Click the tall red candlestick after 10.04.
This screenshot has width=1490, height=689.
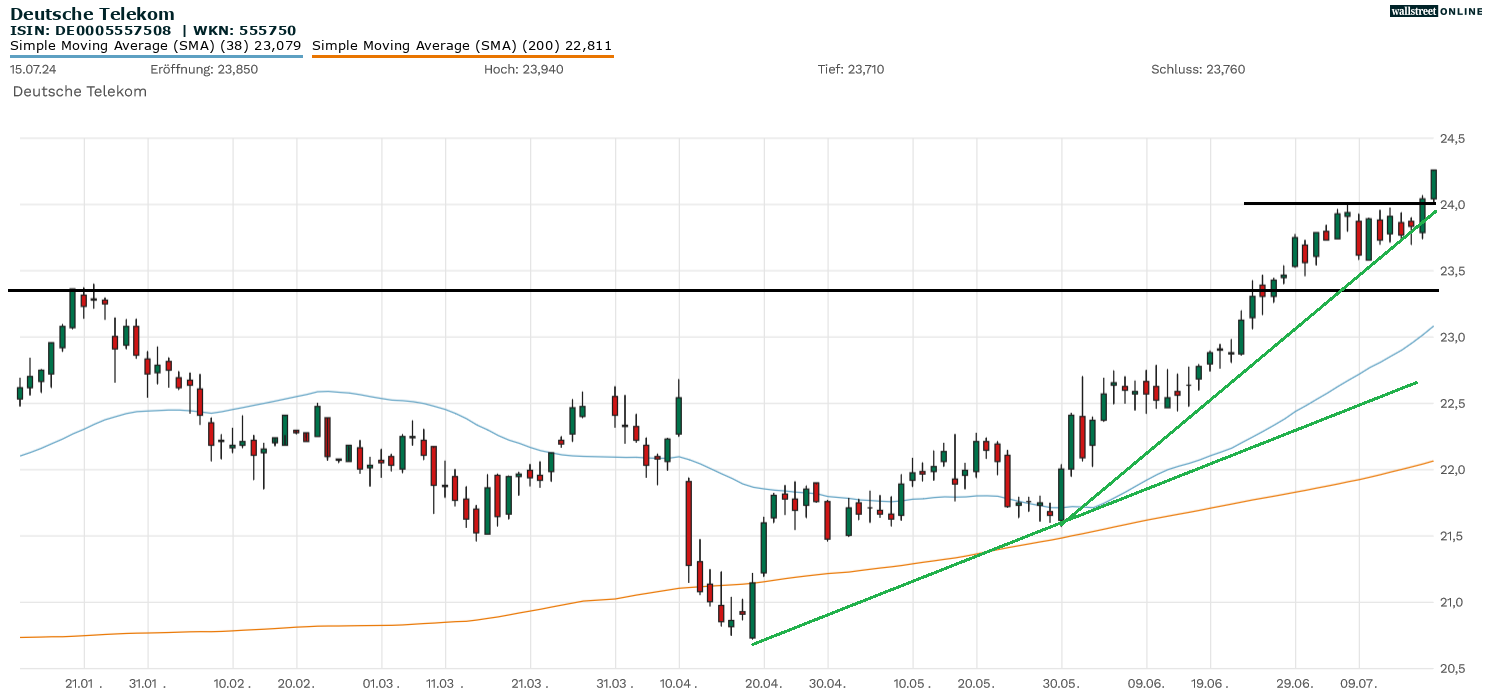[689, 522]
